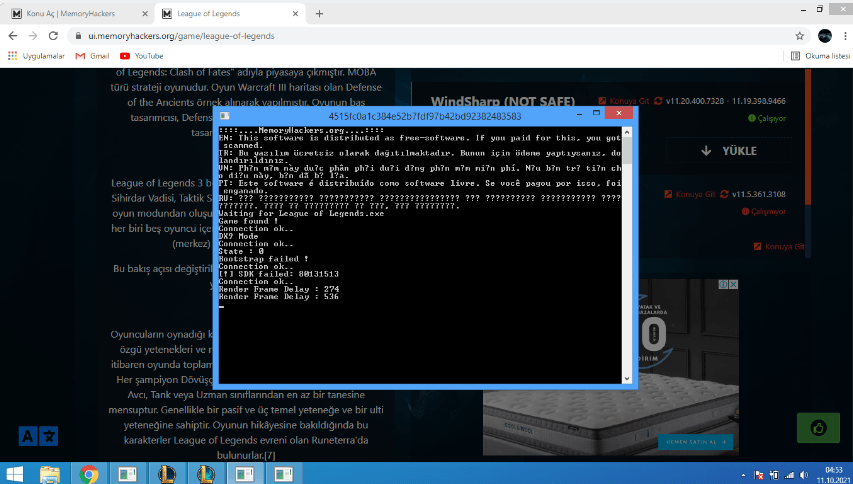
Task: Open Okuma listesi reading list
Action: [x=820, y=55]
